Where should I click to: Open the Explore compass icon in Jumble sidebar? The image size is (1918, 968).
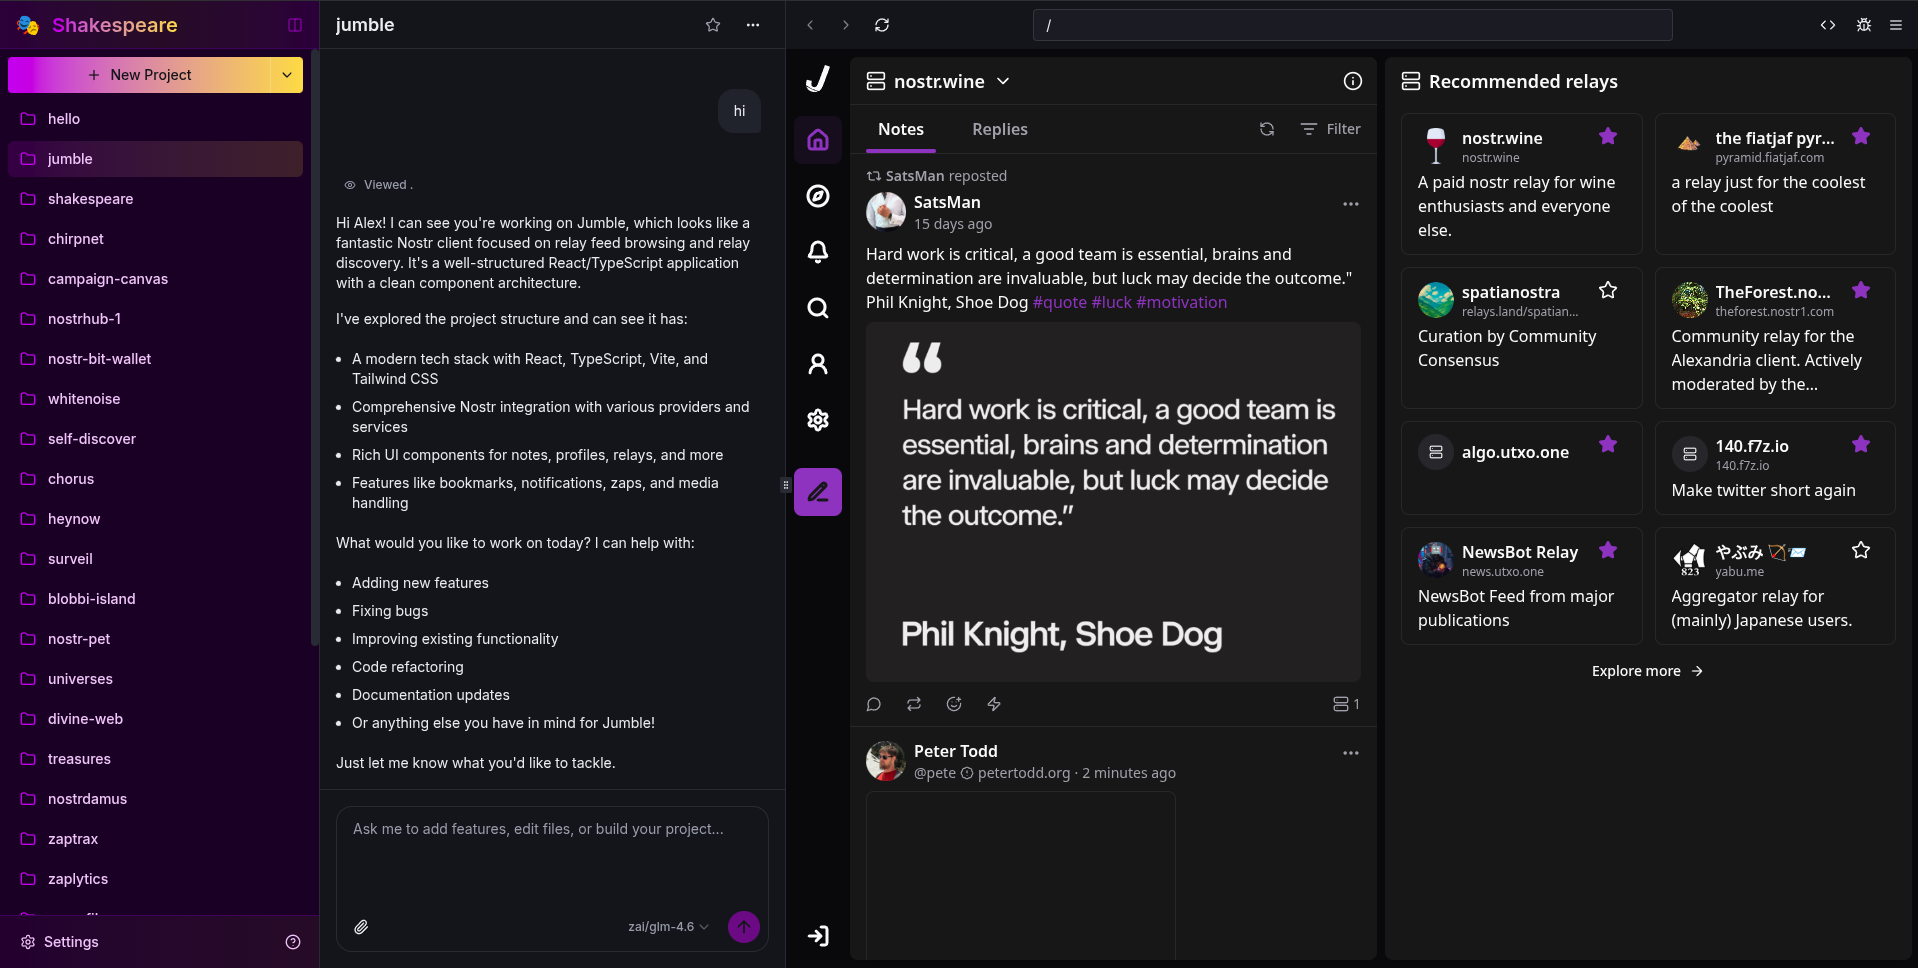click(818, 196)
